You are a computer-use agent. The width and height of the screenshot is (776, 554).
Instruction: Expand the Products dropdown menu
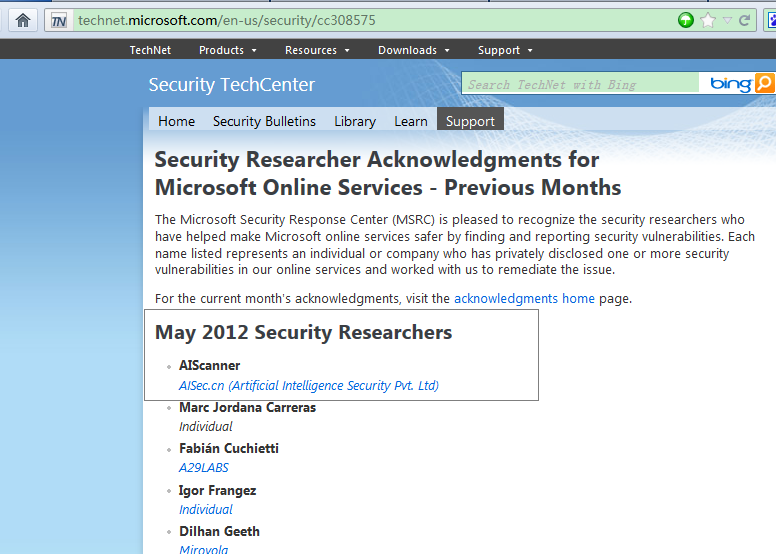pos(228,50)
